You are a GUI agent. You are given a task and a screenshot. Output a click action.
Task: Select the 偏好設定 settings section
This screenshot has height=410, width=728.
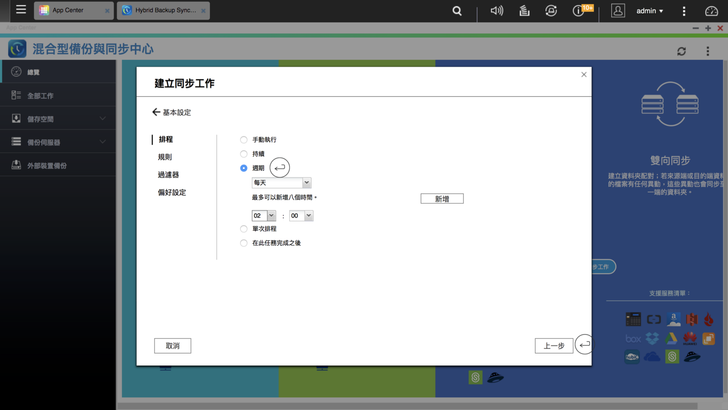[x=172, y=192]
